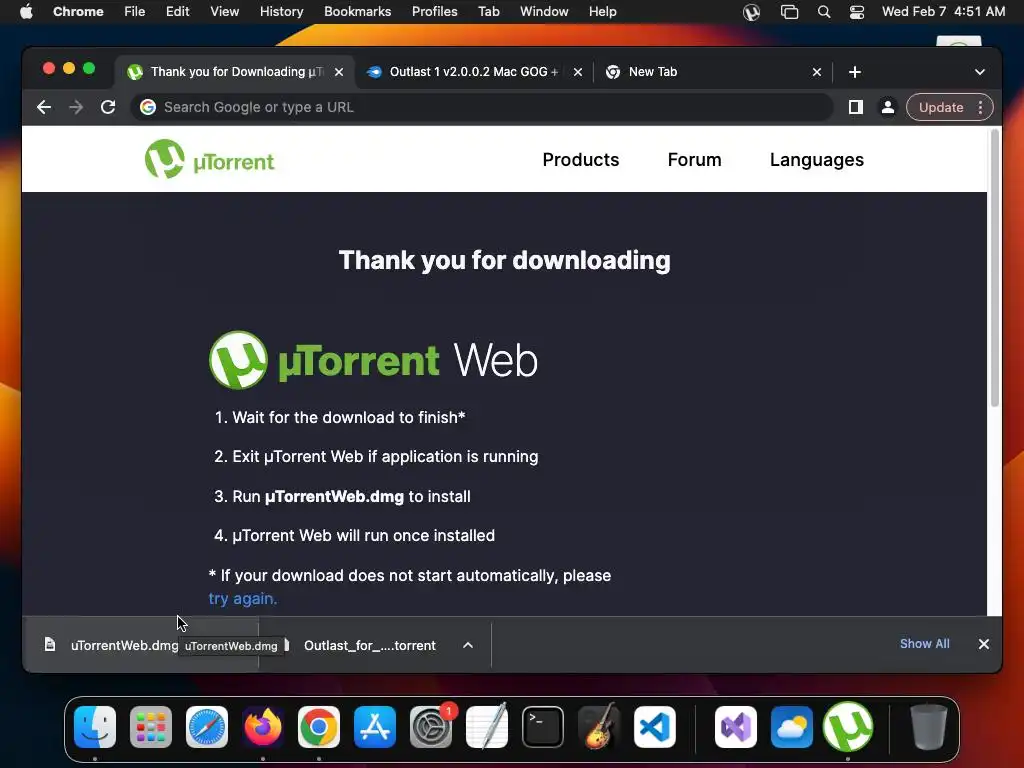Open Visual Studio from the Dock
This screenshot has height=768, width=1024.
[736, 727]
